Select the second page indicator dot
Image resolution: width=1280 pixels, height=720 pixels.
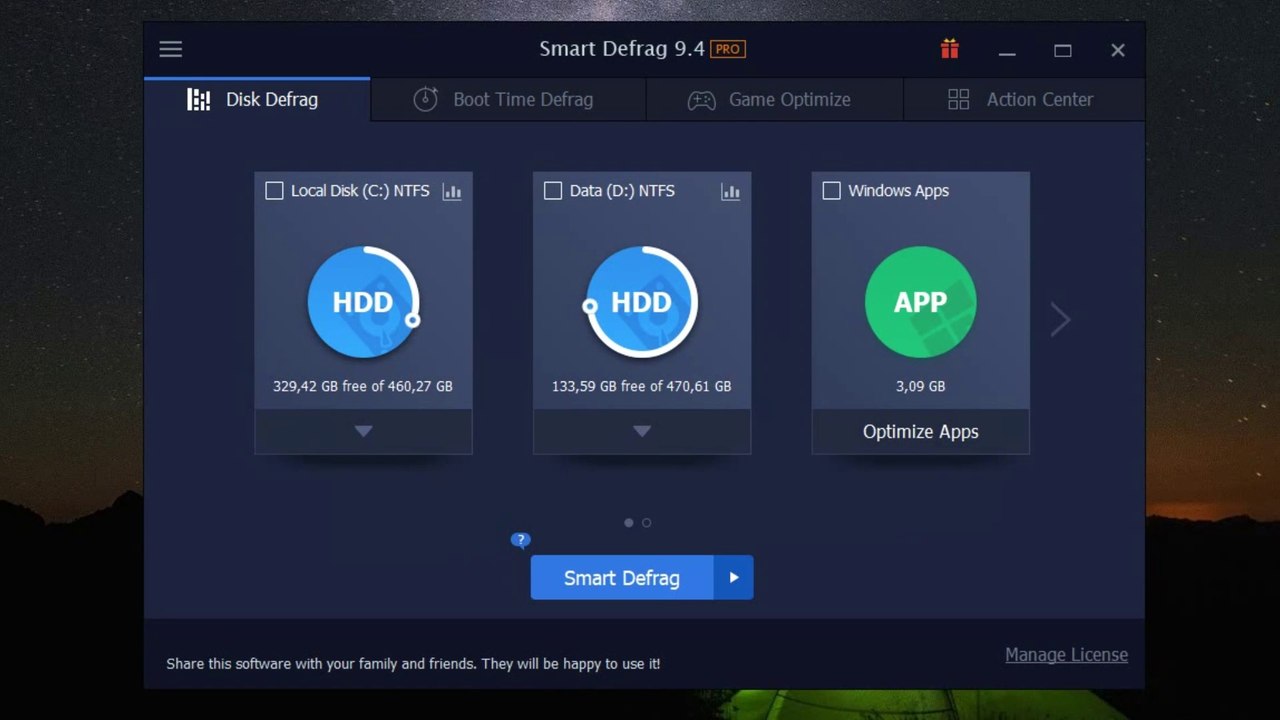(647, 522)
